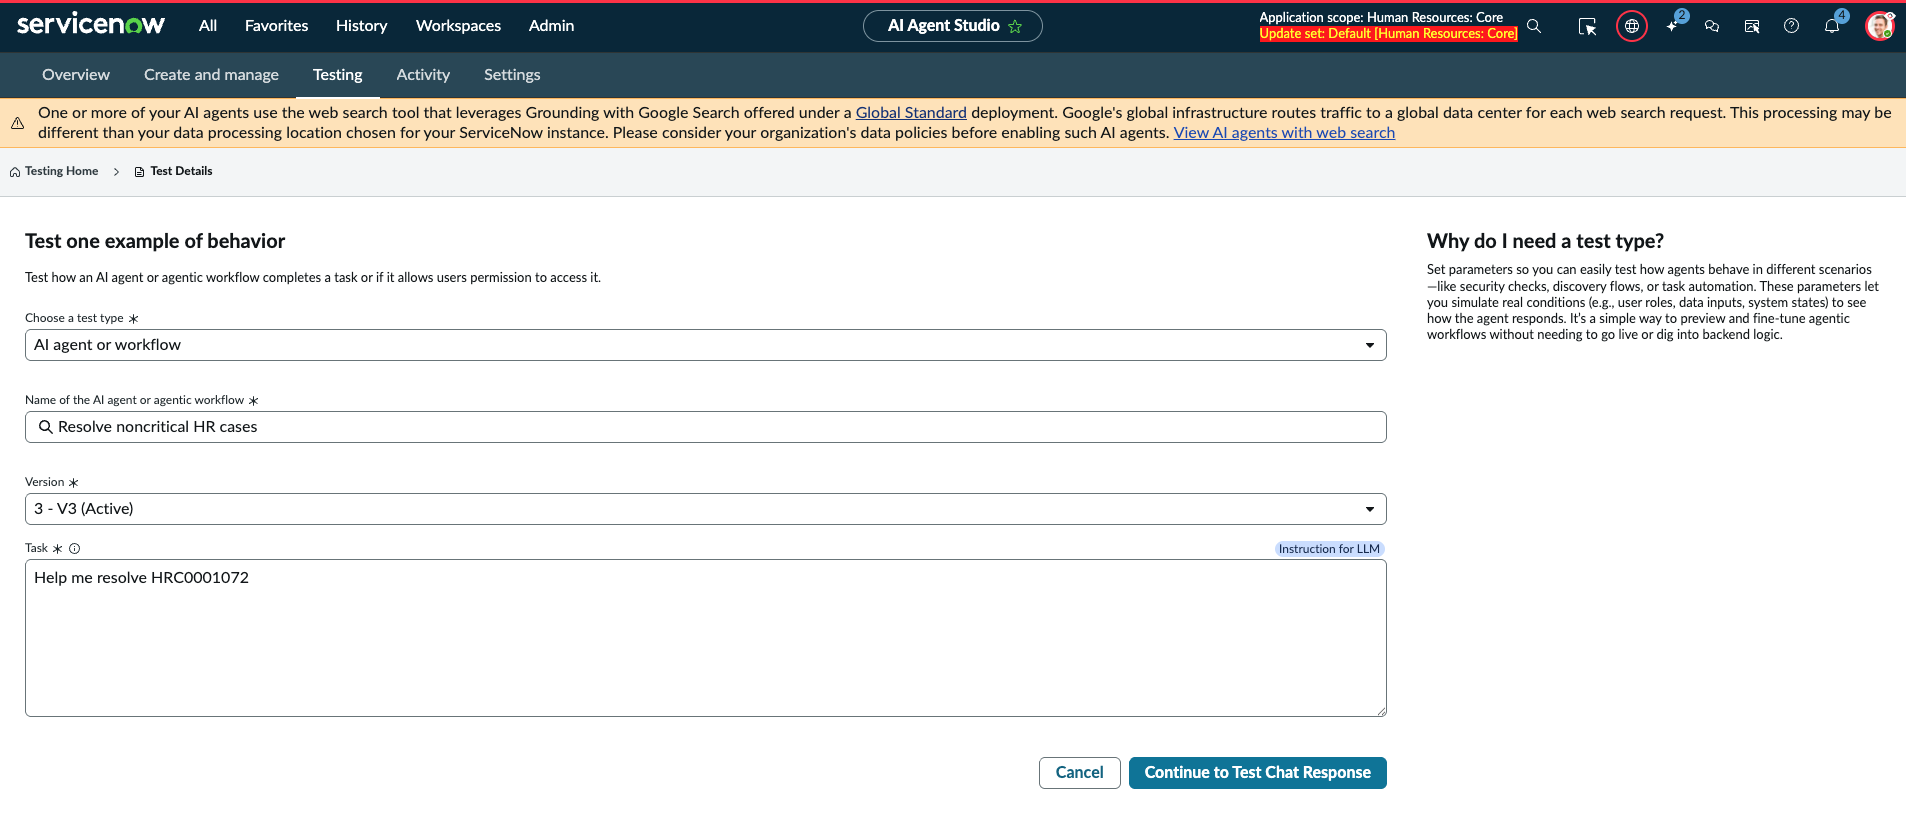Click the Cancel button
The width and height of the screenshot is (1906, 824).
coord(1080,773)
